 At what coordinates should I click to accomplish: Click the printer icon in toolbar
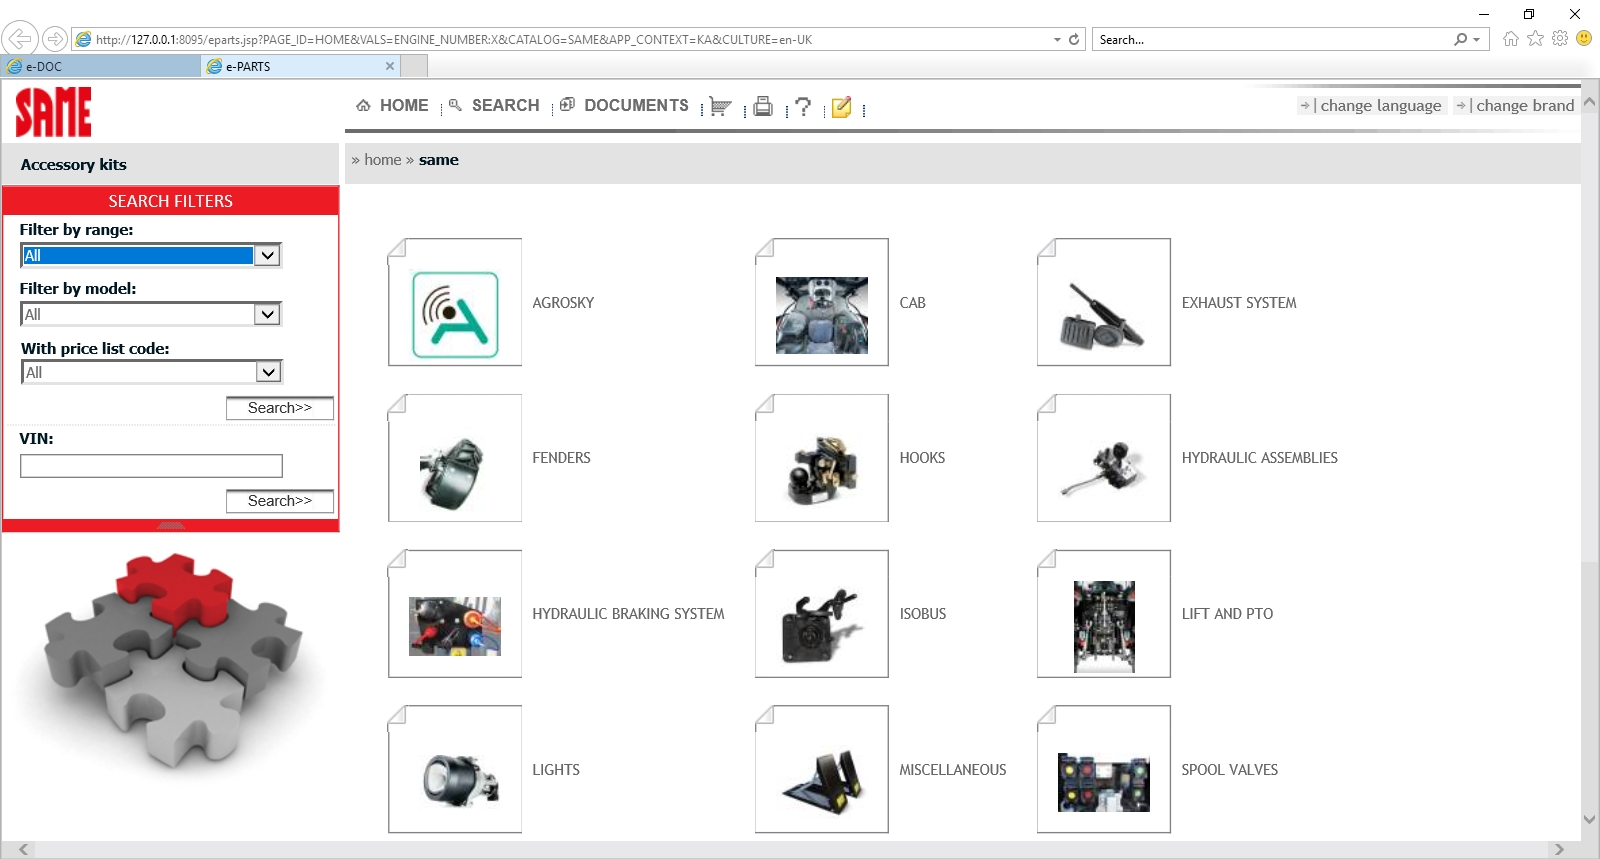763,106
